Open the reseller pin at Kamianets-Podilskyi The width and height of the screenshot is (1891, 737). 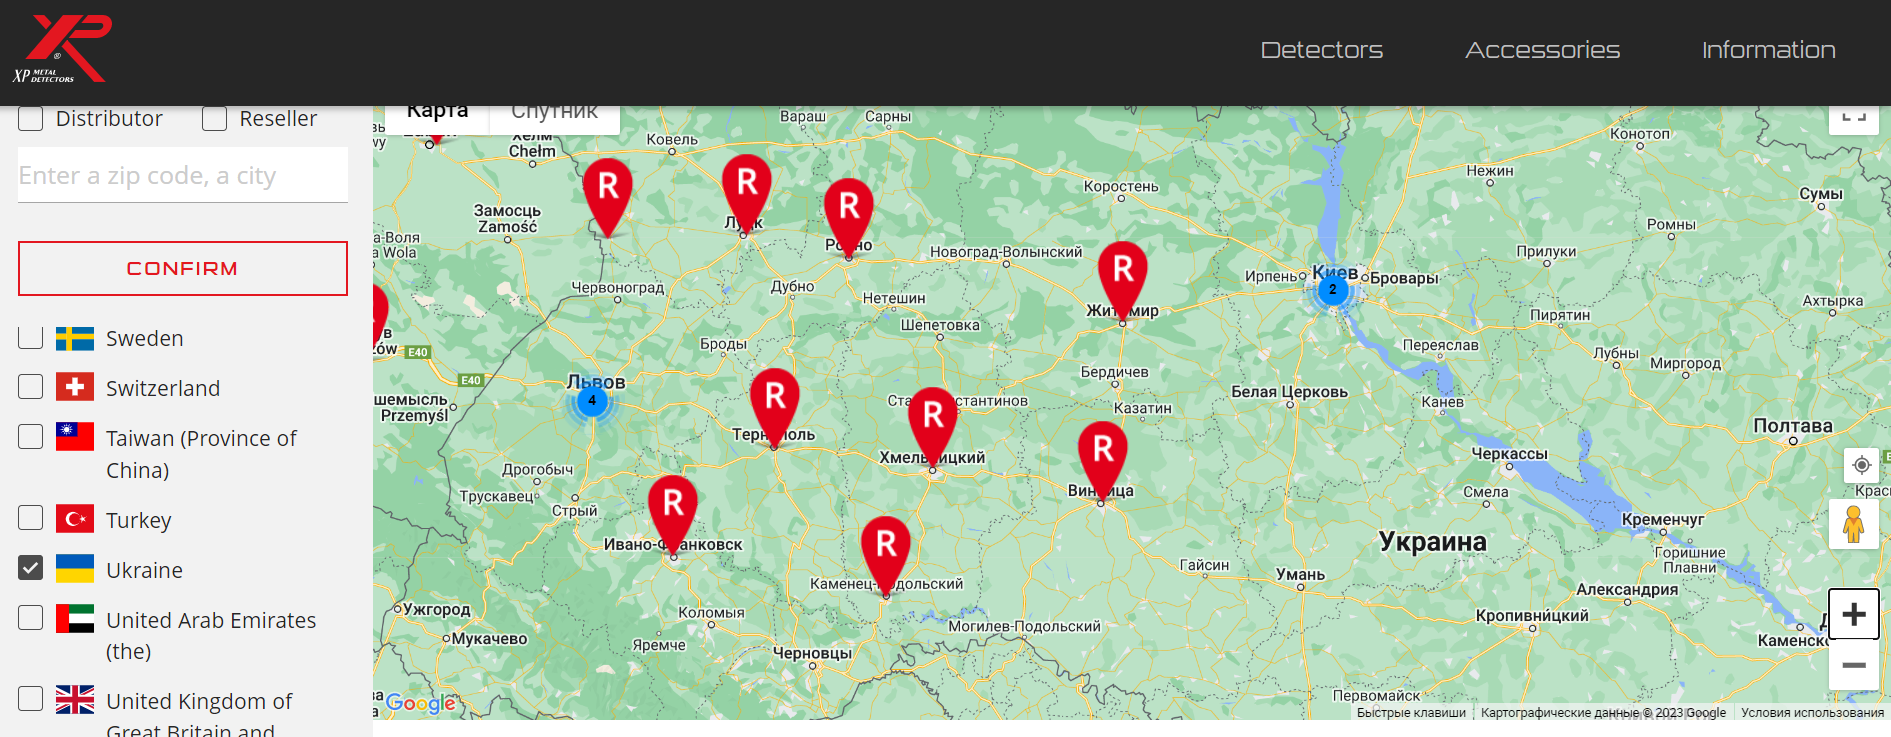(886, 555)
